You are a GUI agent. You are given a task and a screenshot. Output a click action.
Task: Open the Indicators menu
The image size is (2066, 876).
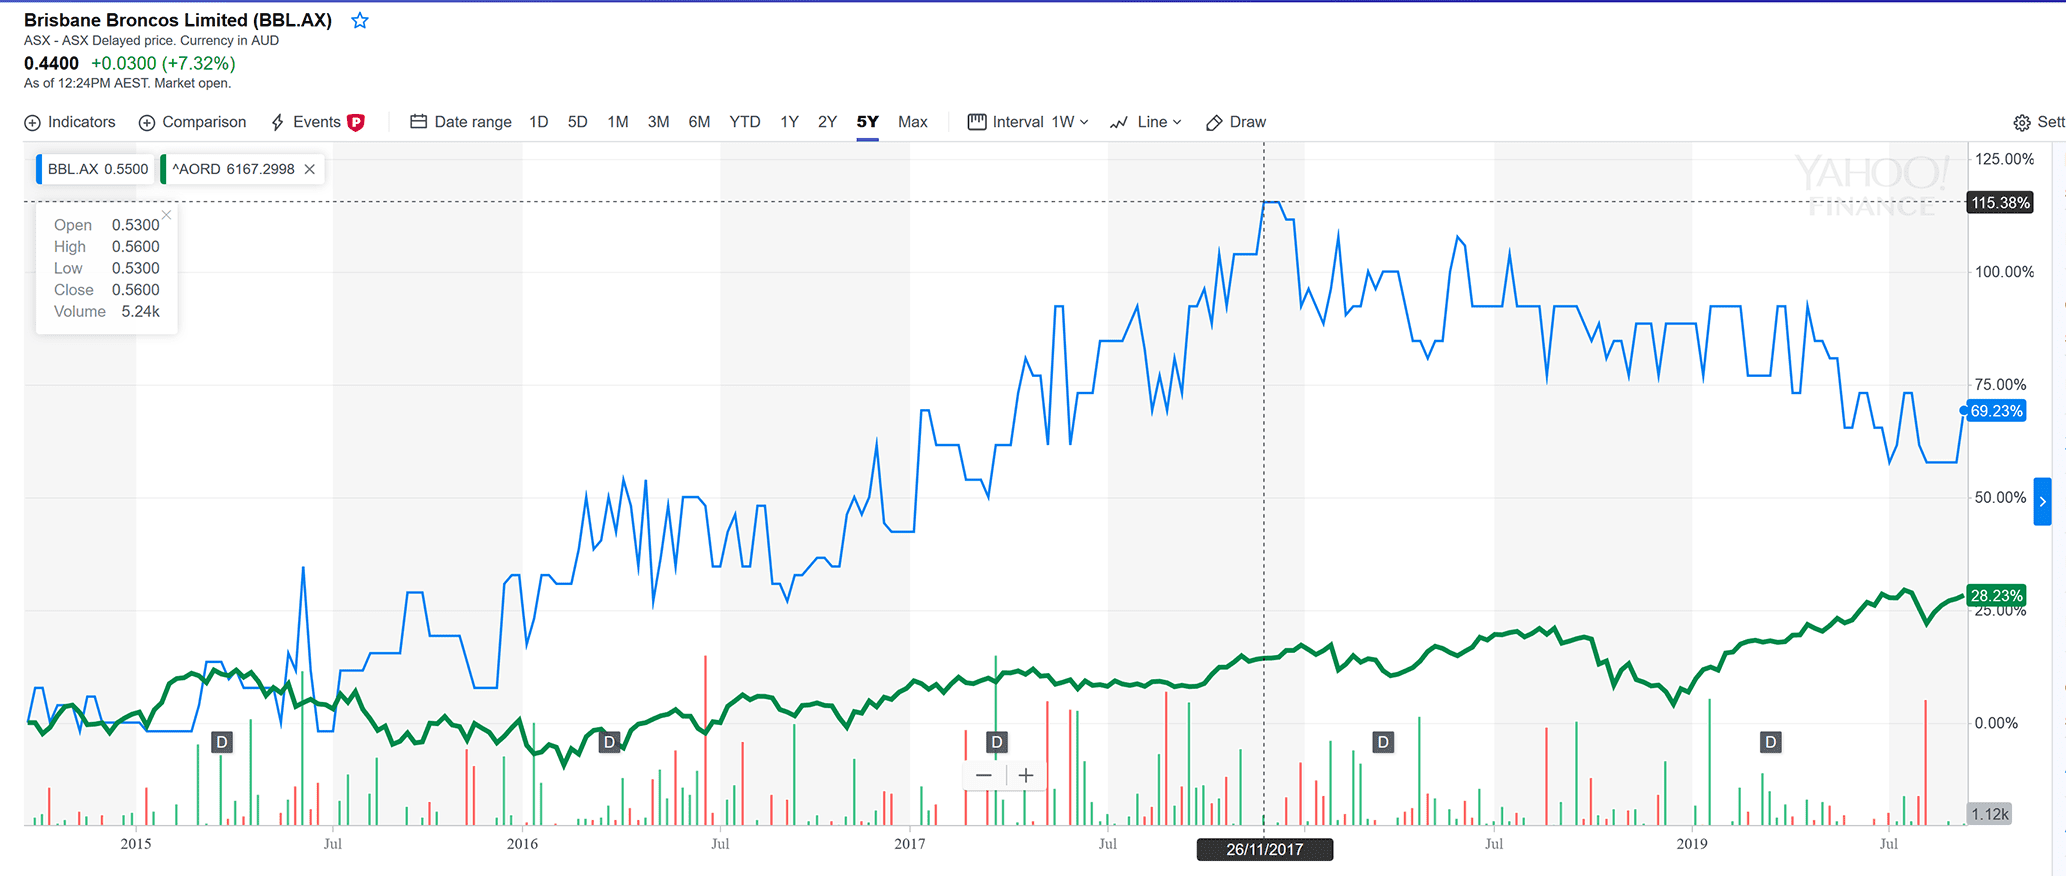pyautogui.click(x=70, y=122)
